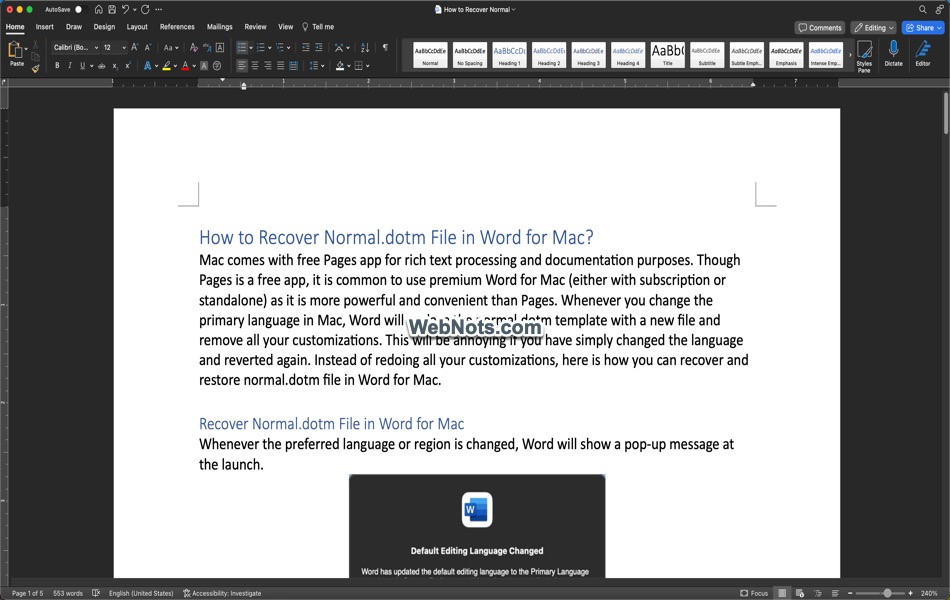950x600 pixels.
Task: Apply strikethrough formatting
Action: (x=102, y=65)
